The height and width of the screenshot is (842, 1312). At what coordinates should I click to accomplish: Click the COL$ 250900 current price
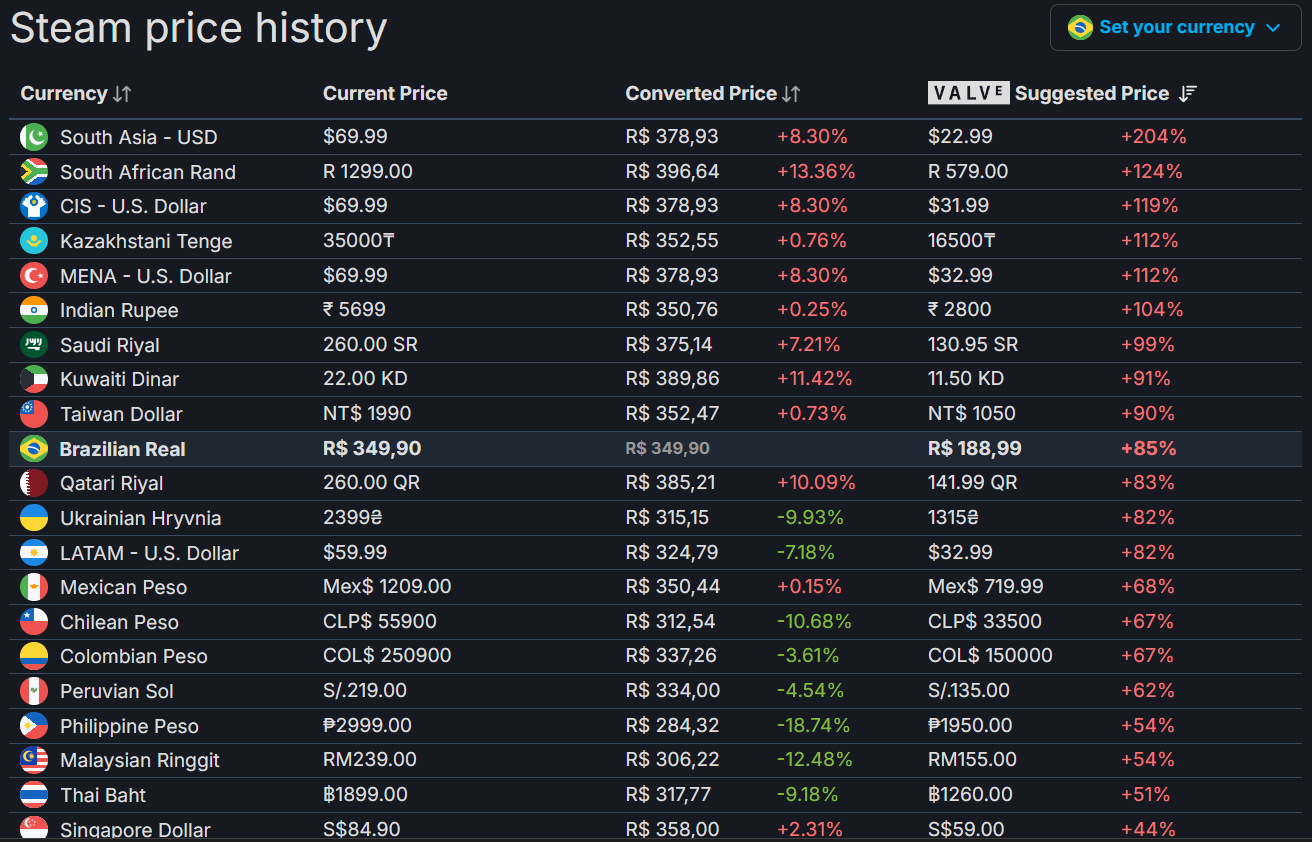(x=387, y=655)
